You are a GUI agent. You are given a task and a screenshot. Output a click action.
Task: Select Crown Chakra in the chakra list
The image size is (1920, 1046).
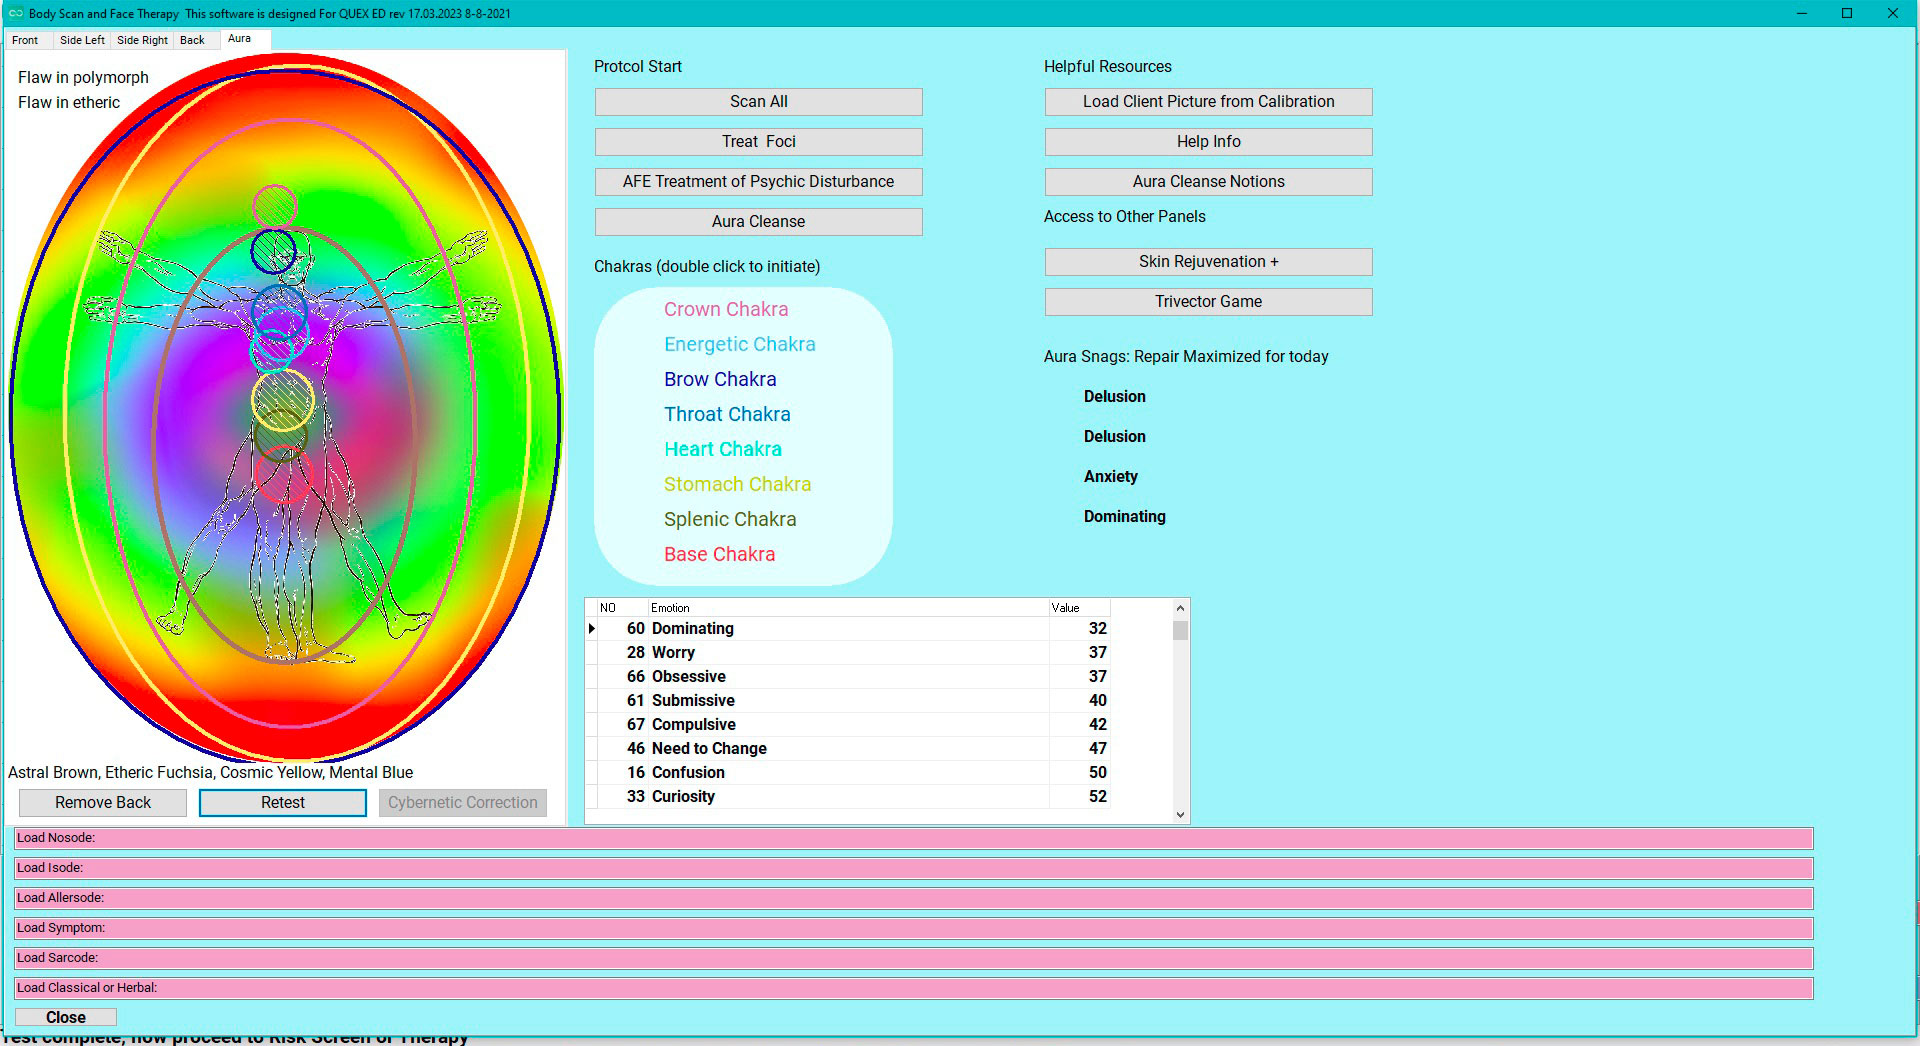coord(726,310)
